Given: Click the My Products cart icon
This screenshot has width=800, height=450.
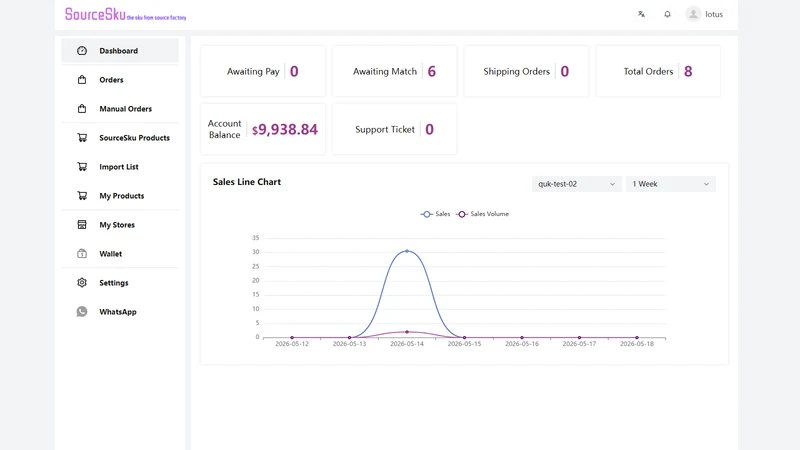Looking at the screenshot, I should coord(82,195).
